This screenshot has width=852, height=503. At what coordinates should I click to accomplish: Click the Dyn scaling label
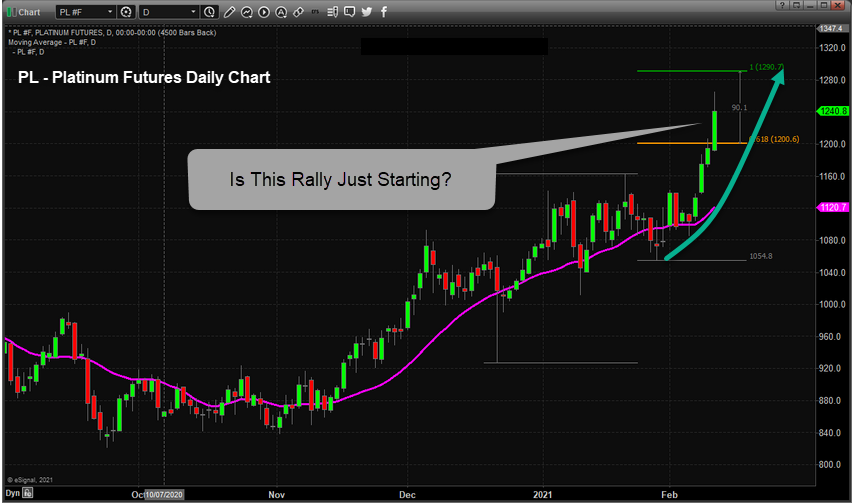point(12,493)
